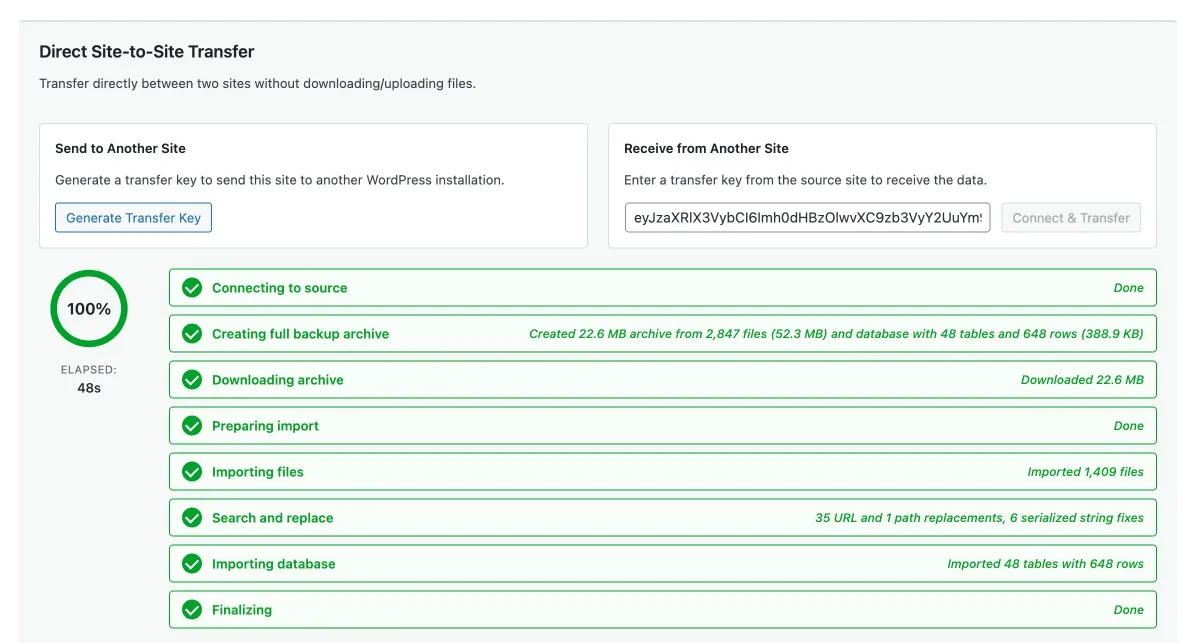Viewport: 1193px width, 643px height.
Task: Click the Creating full backup archive checkmark icon
Action: pyautogui.click(x=192, y=334)
